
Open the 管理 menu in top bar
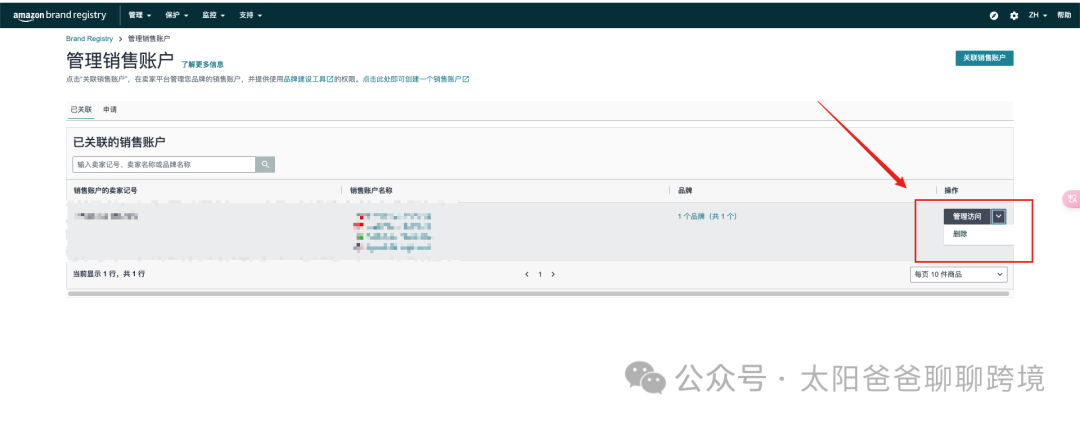(x=140, y=15)
